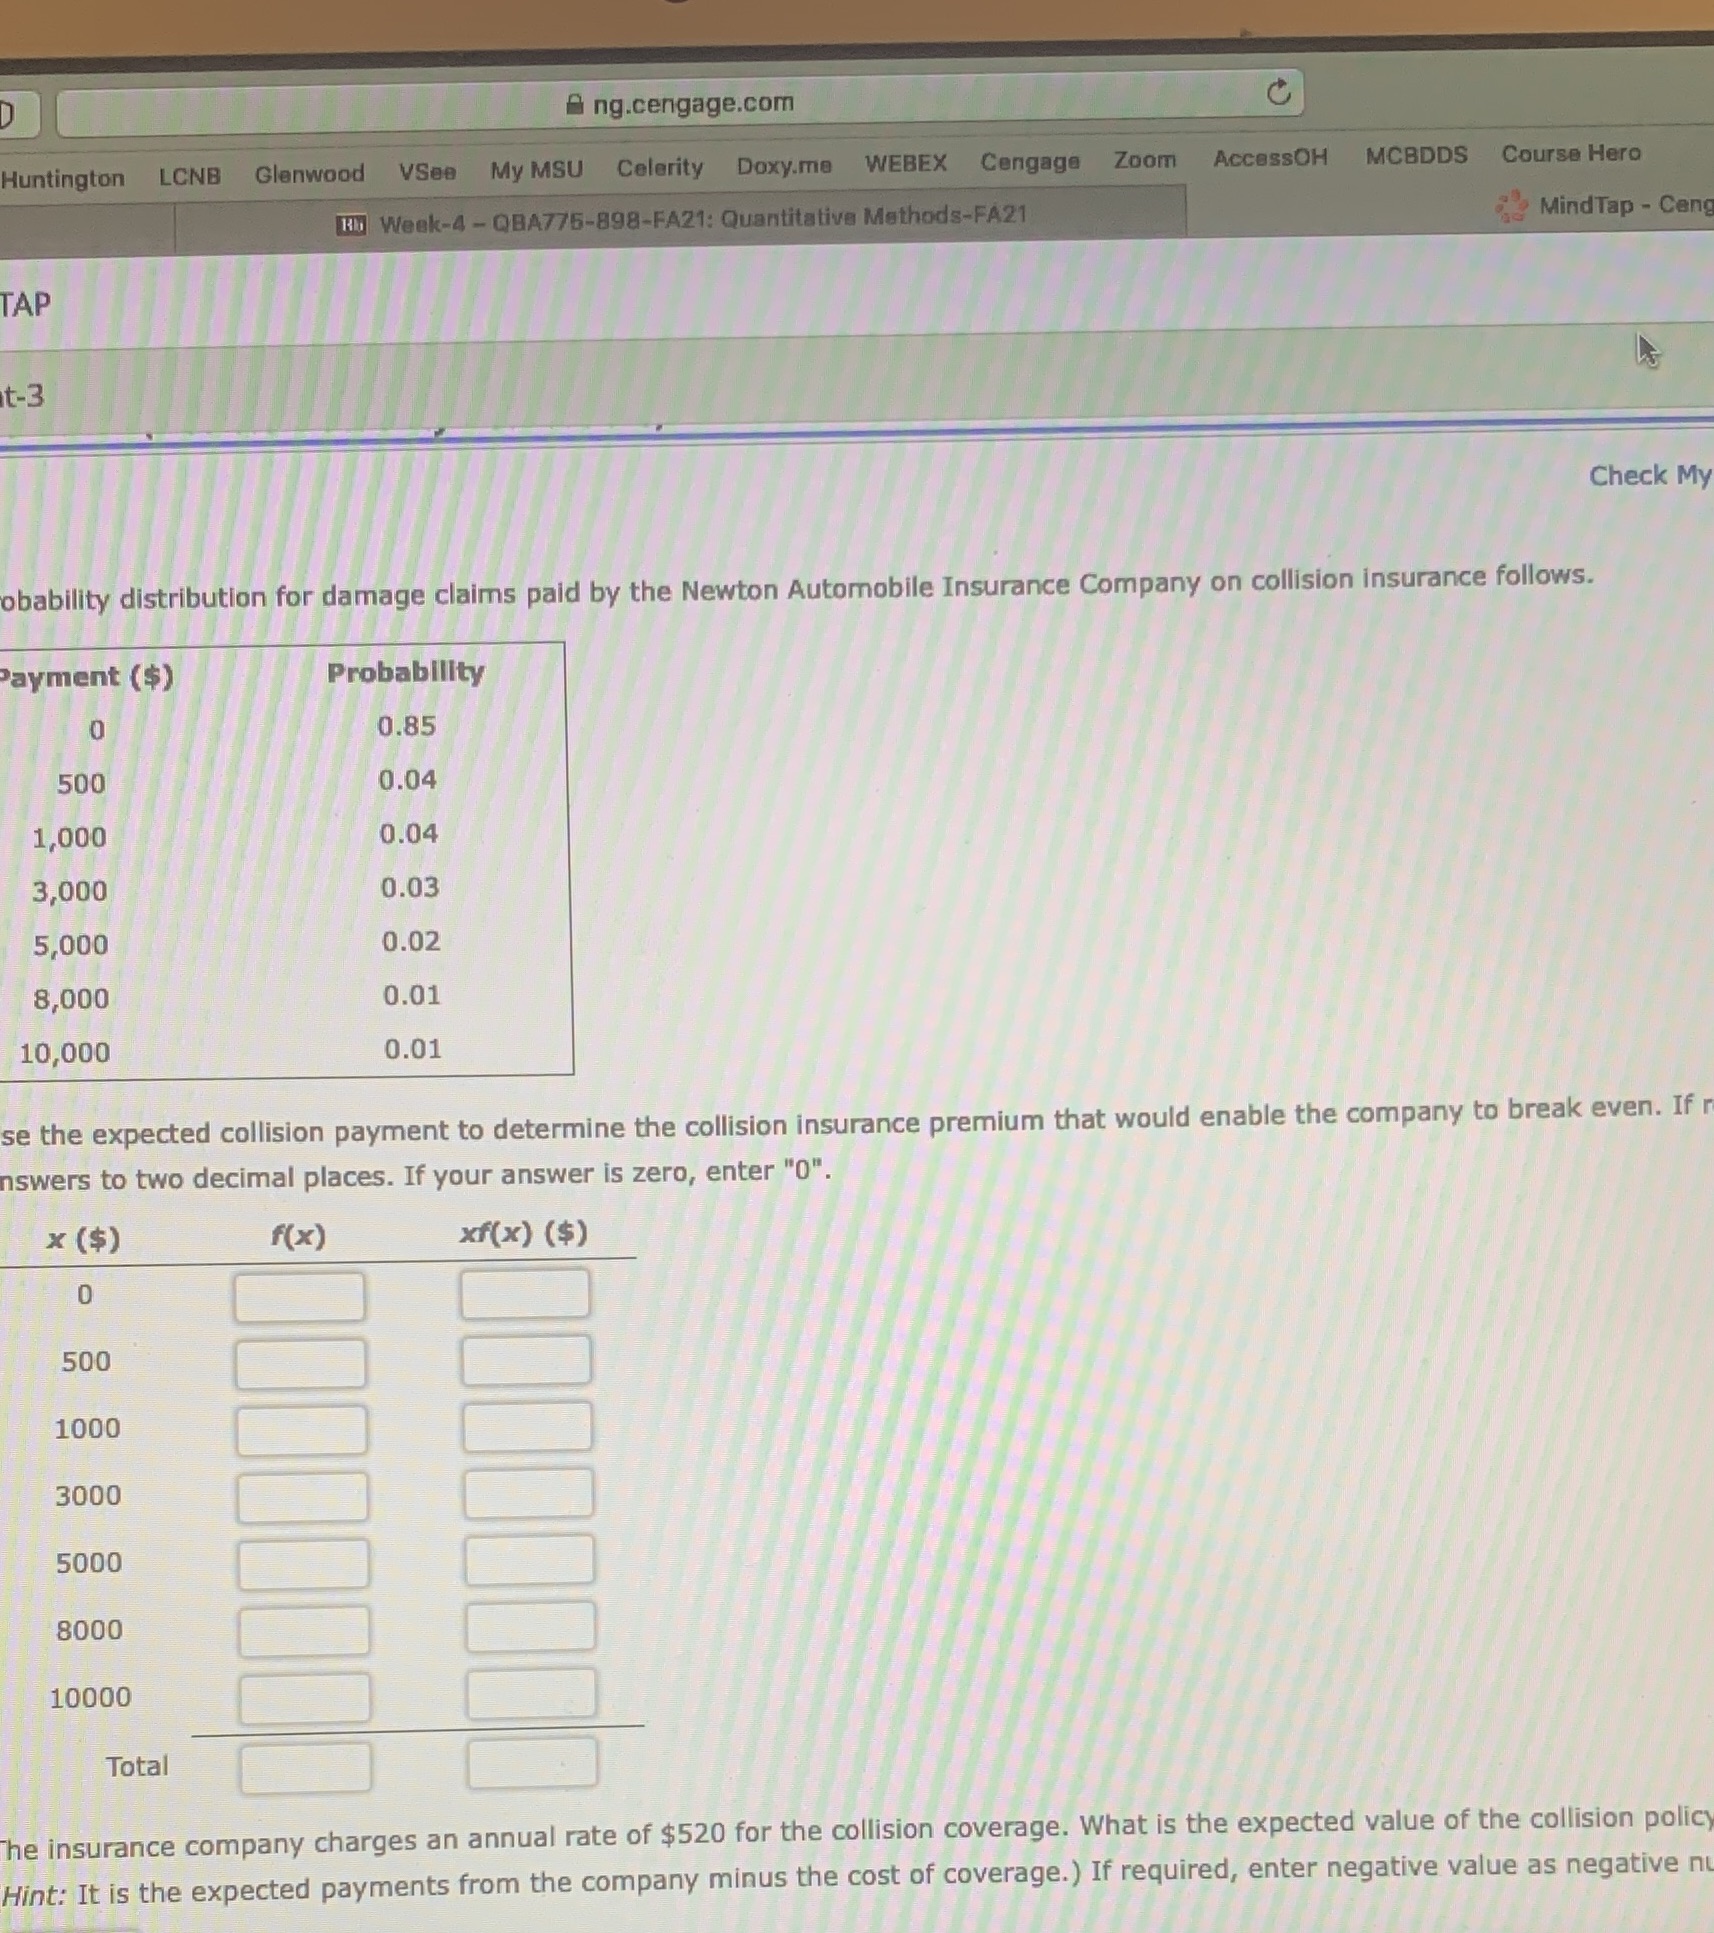The height and width of the screenshot is (1933, 1714).
Task: Click the xf(x) ($) column header
Action: pos(523,1233)
